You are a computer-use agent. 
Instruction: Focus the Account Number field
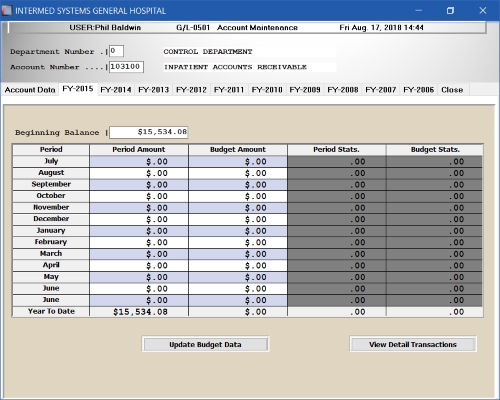[126, 67]
